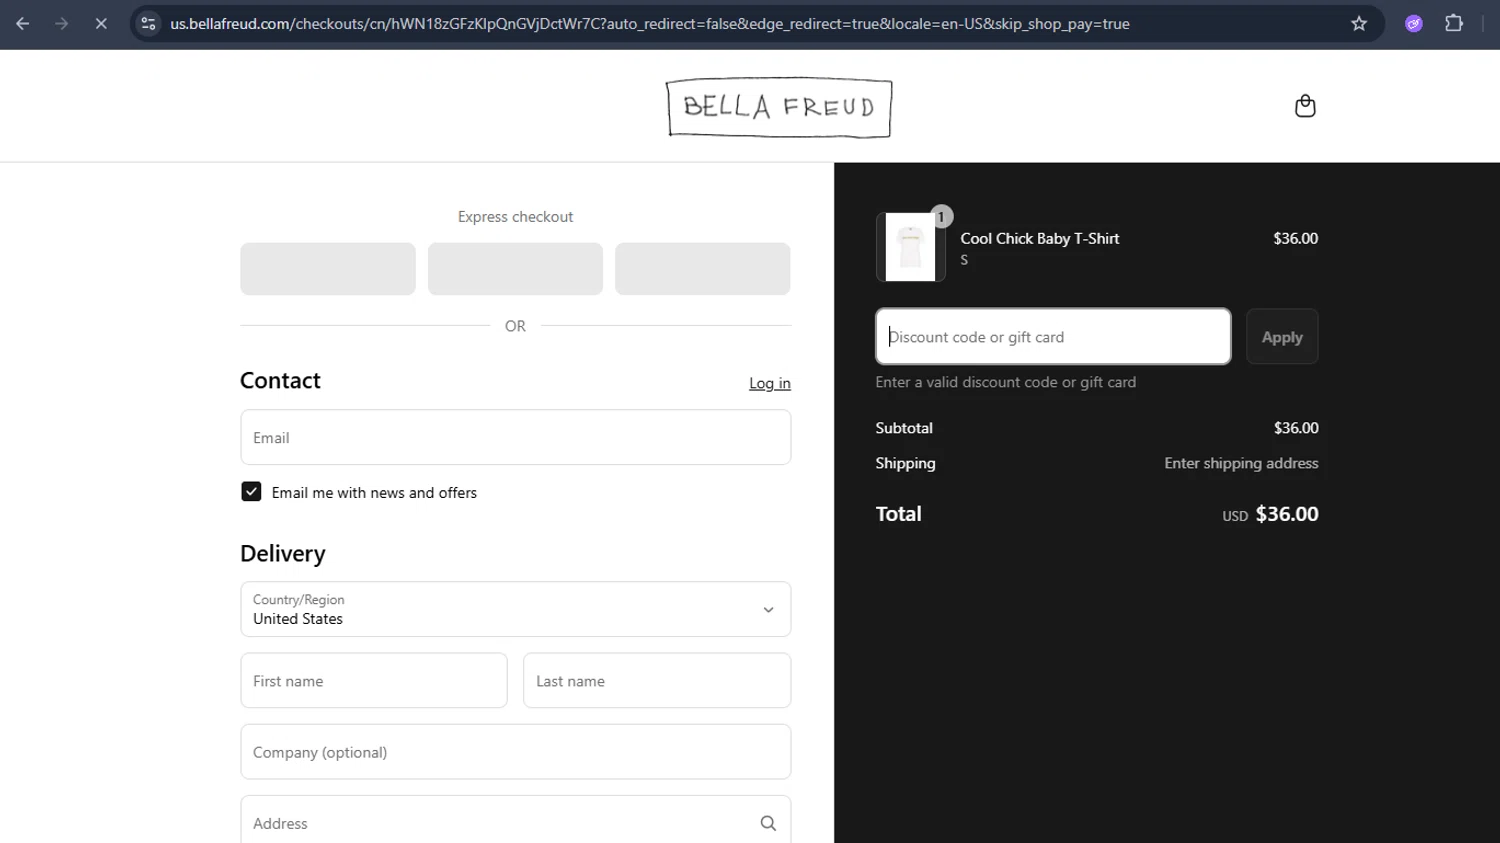The width and height of the screenshot is (1500, 843).
Task: Select the first express checkout button
Action: click(x=328, y=269)
